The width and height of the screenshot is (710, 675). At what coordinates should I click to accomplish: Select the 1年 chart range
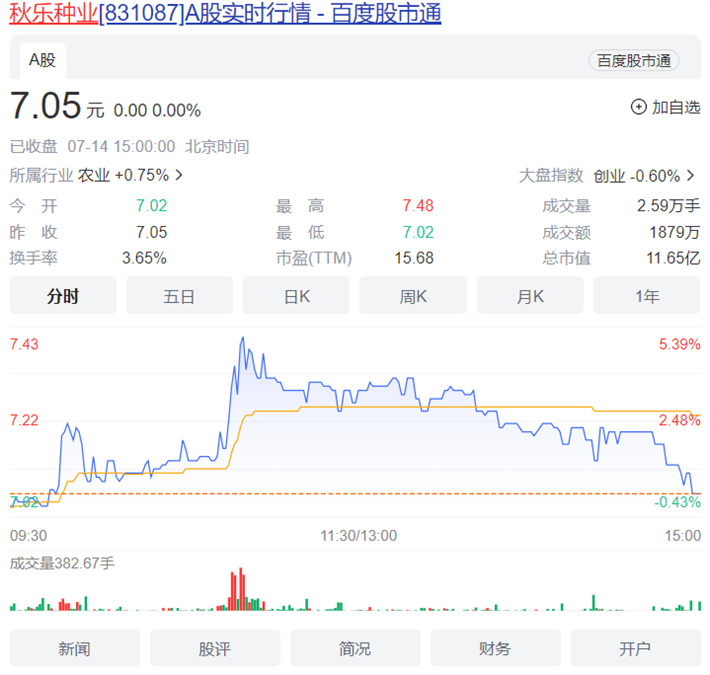pos(646,296)
